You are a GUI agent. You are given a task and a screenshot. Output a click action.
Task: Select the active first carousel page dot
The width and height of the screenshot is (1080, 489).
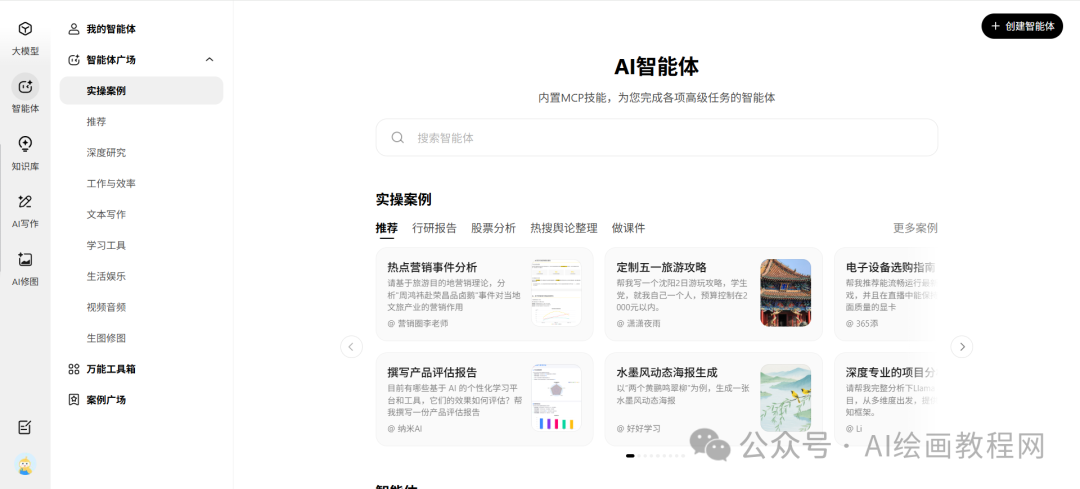630,455
